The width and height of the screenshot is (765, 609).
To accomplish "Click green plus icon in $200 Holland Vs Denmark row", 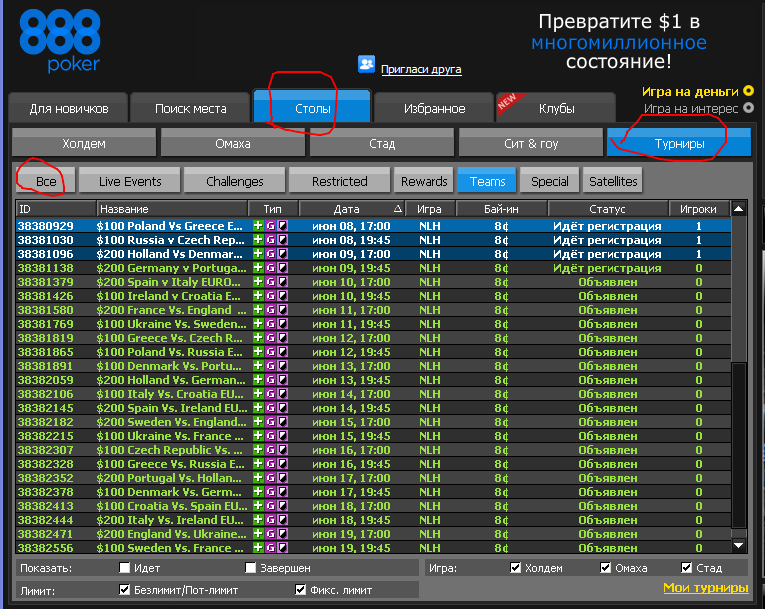I will (258, 254).
